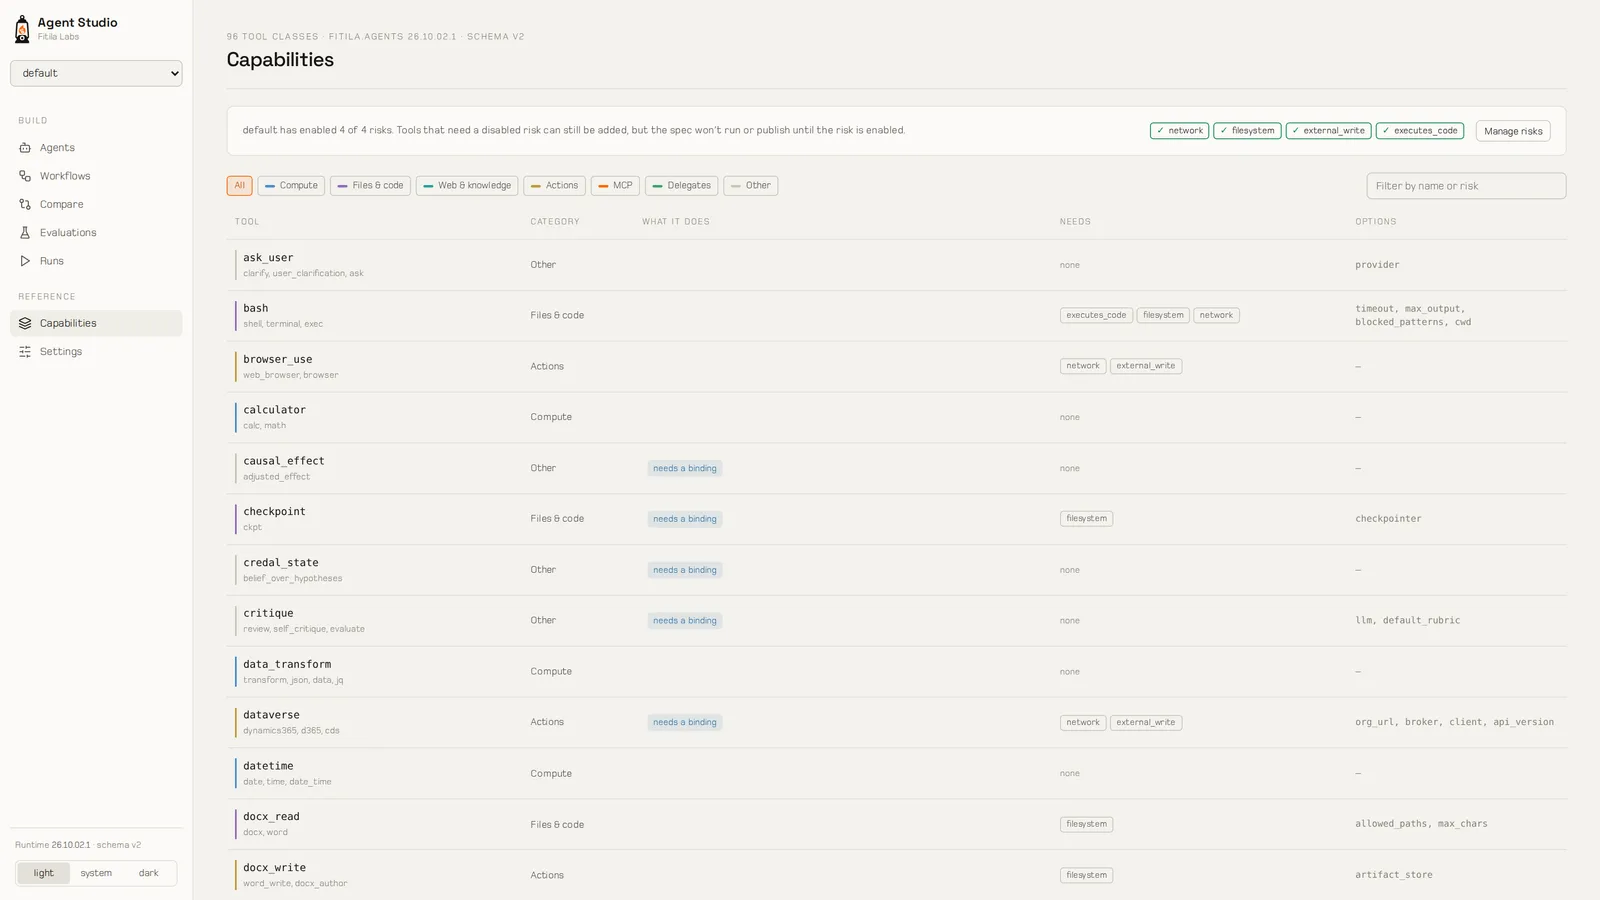Toggle the executes_code risk chip
The image size is (1600, 900).
pos(1420,131)
